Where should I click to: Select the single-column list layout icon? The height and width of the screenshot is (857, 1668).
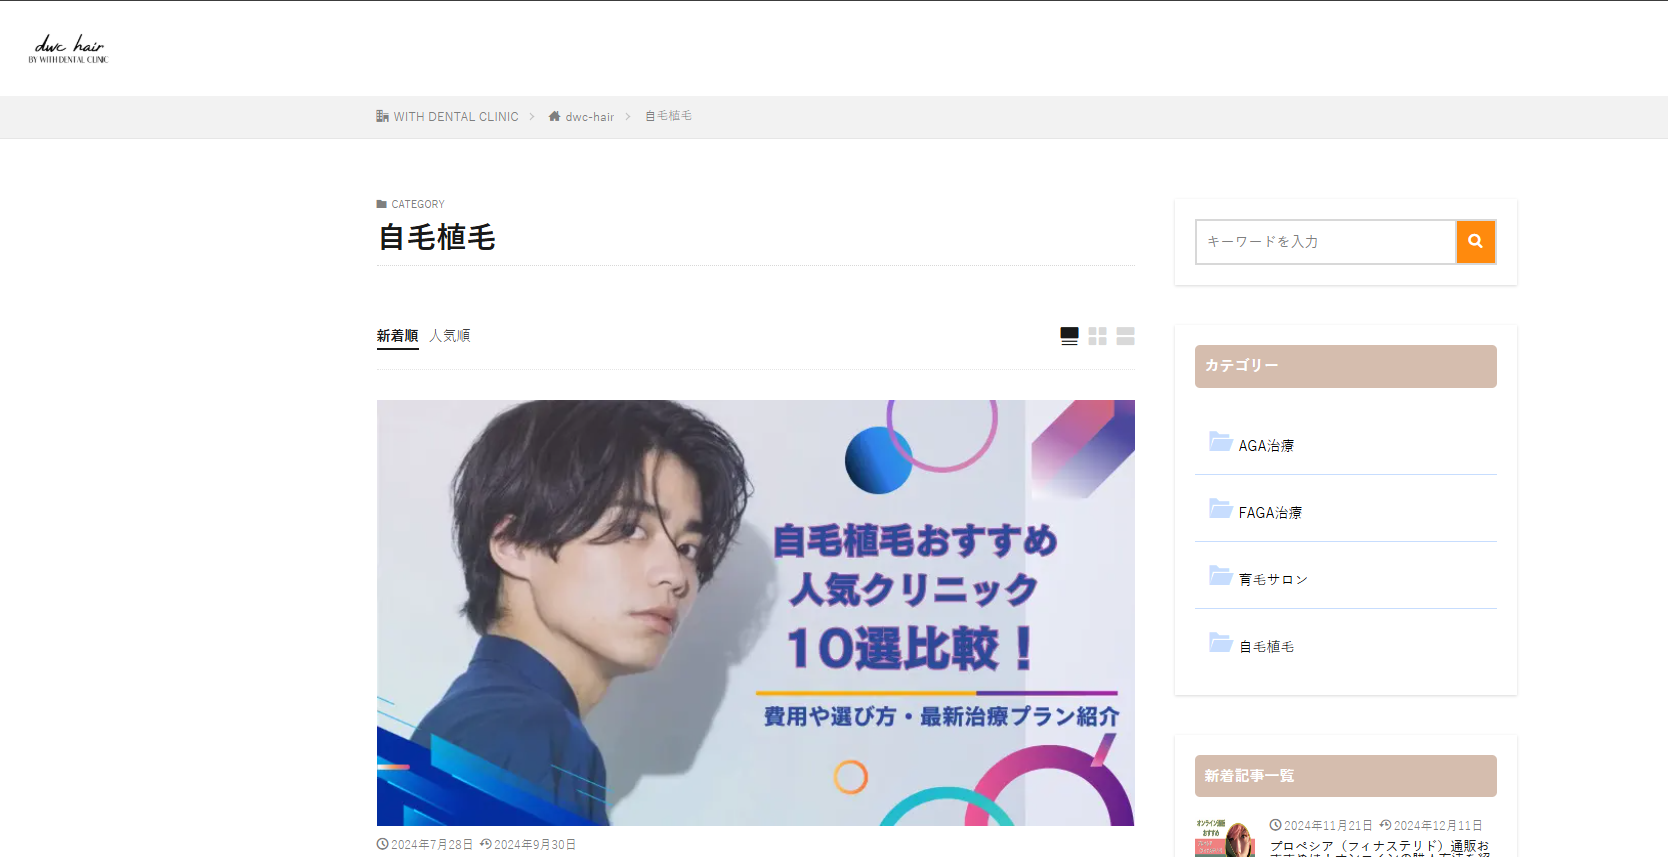click(x=1069, y=336)
